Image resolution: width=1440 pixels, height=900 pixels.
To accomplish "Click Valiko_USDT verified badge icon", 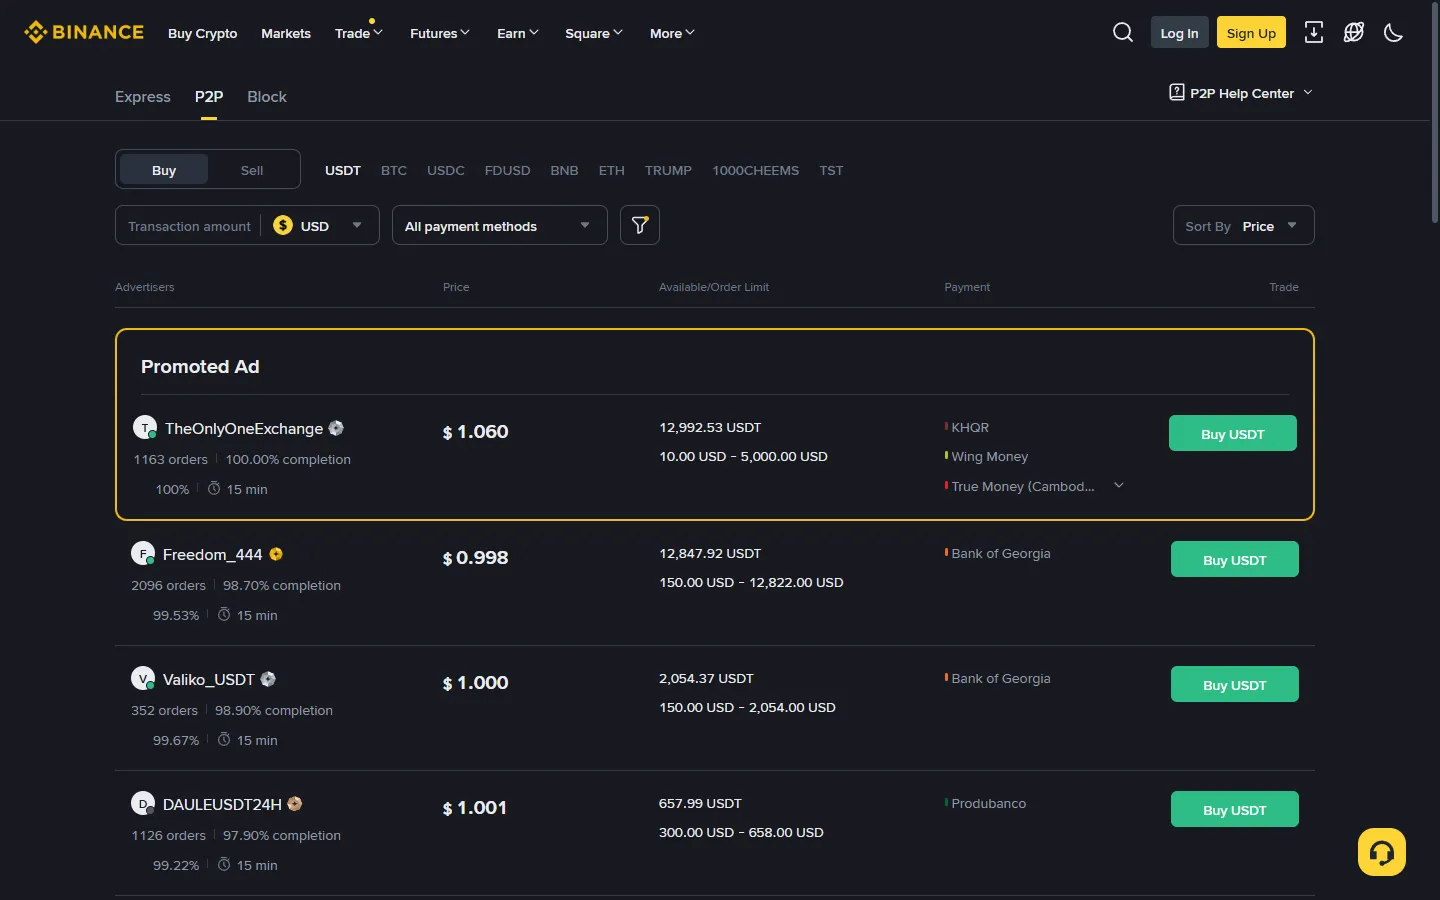I will pos(268,679).
